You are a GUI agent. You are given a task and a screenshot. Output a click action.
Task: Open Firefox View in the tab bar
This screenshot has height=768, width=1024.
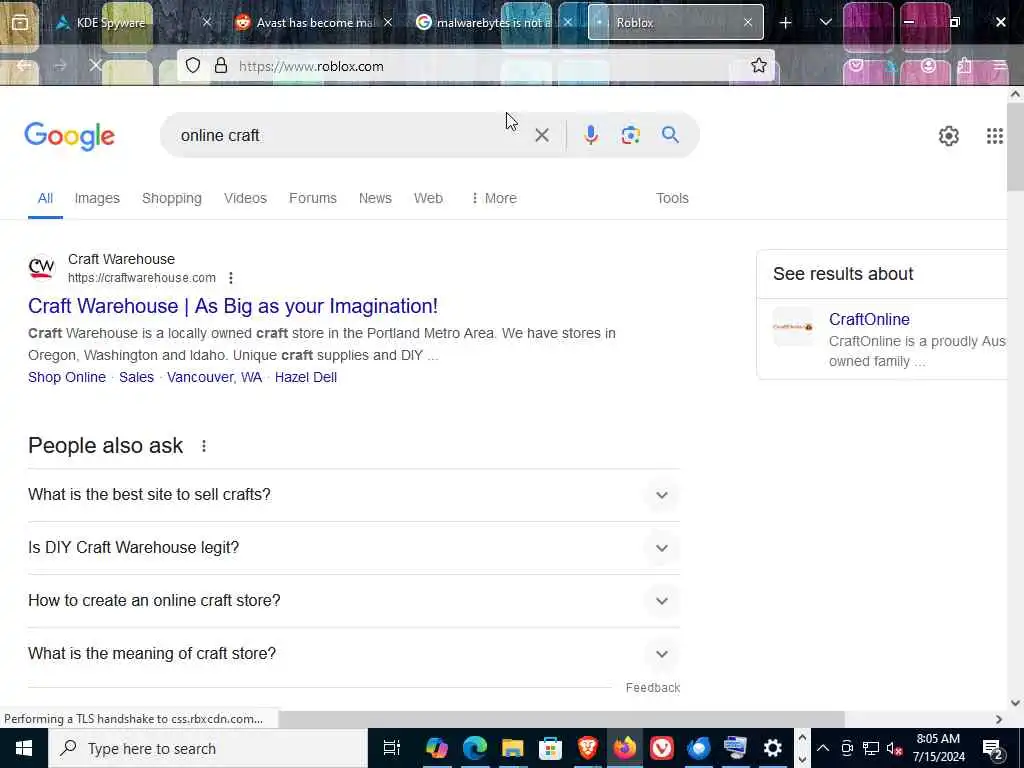click(20, 23)
